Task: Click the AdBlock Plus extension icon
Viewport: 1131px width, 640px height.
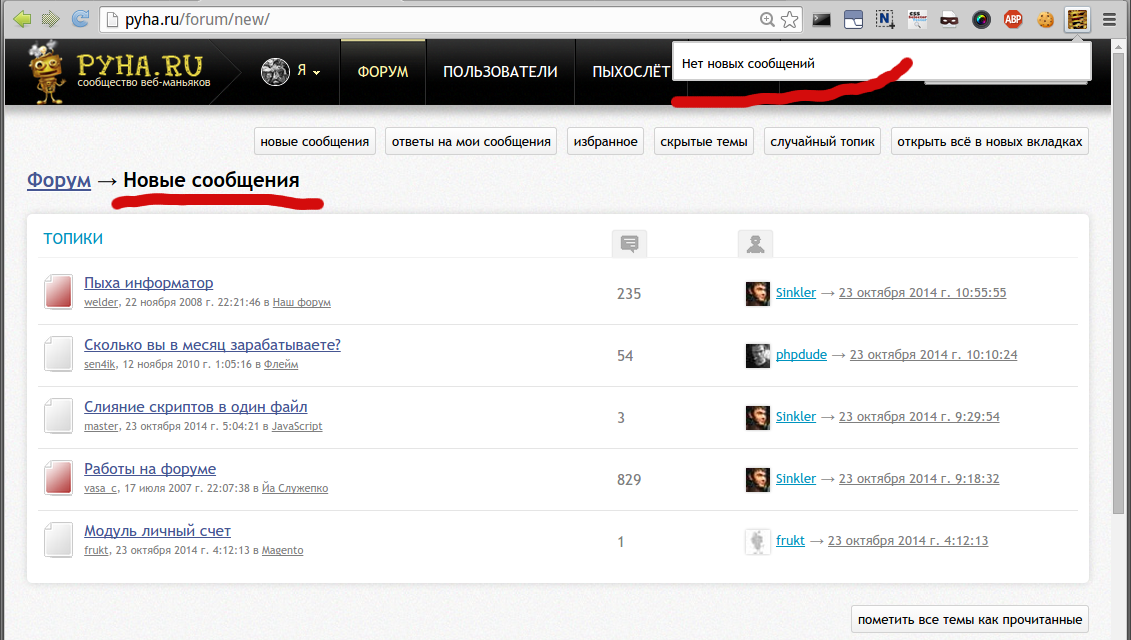Action: (1013, 18)
